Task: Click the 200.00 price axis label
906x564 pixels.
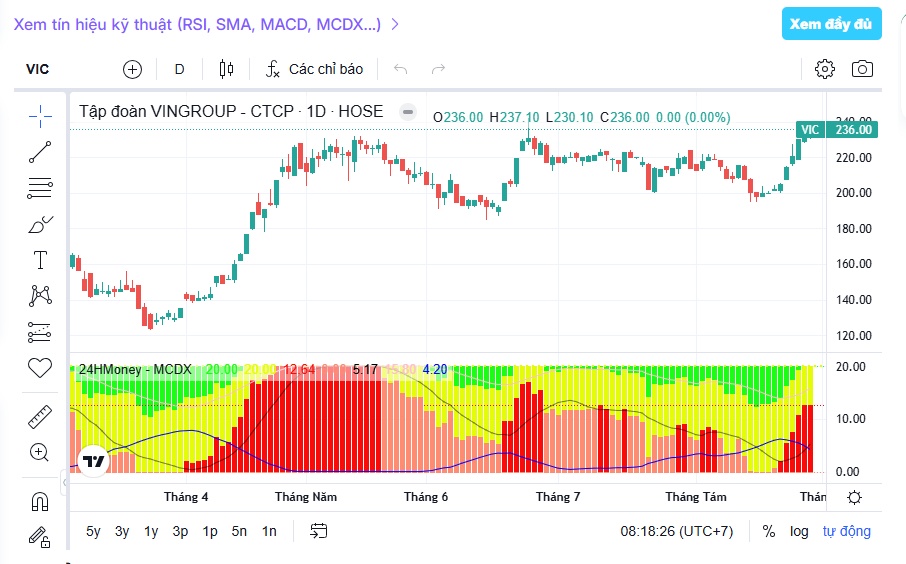Action: [853, 193]
